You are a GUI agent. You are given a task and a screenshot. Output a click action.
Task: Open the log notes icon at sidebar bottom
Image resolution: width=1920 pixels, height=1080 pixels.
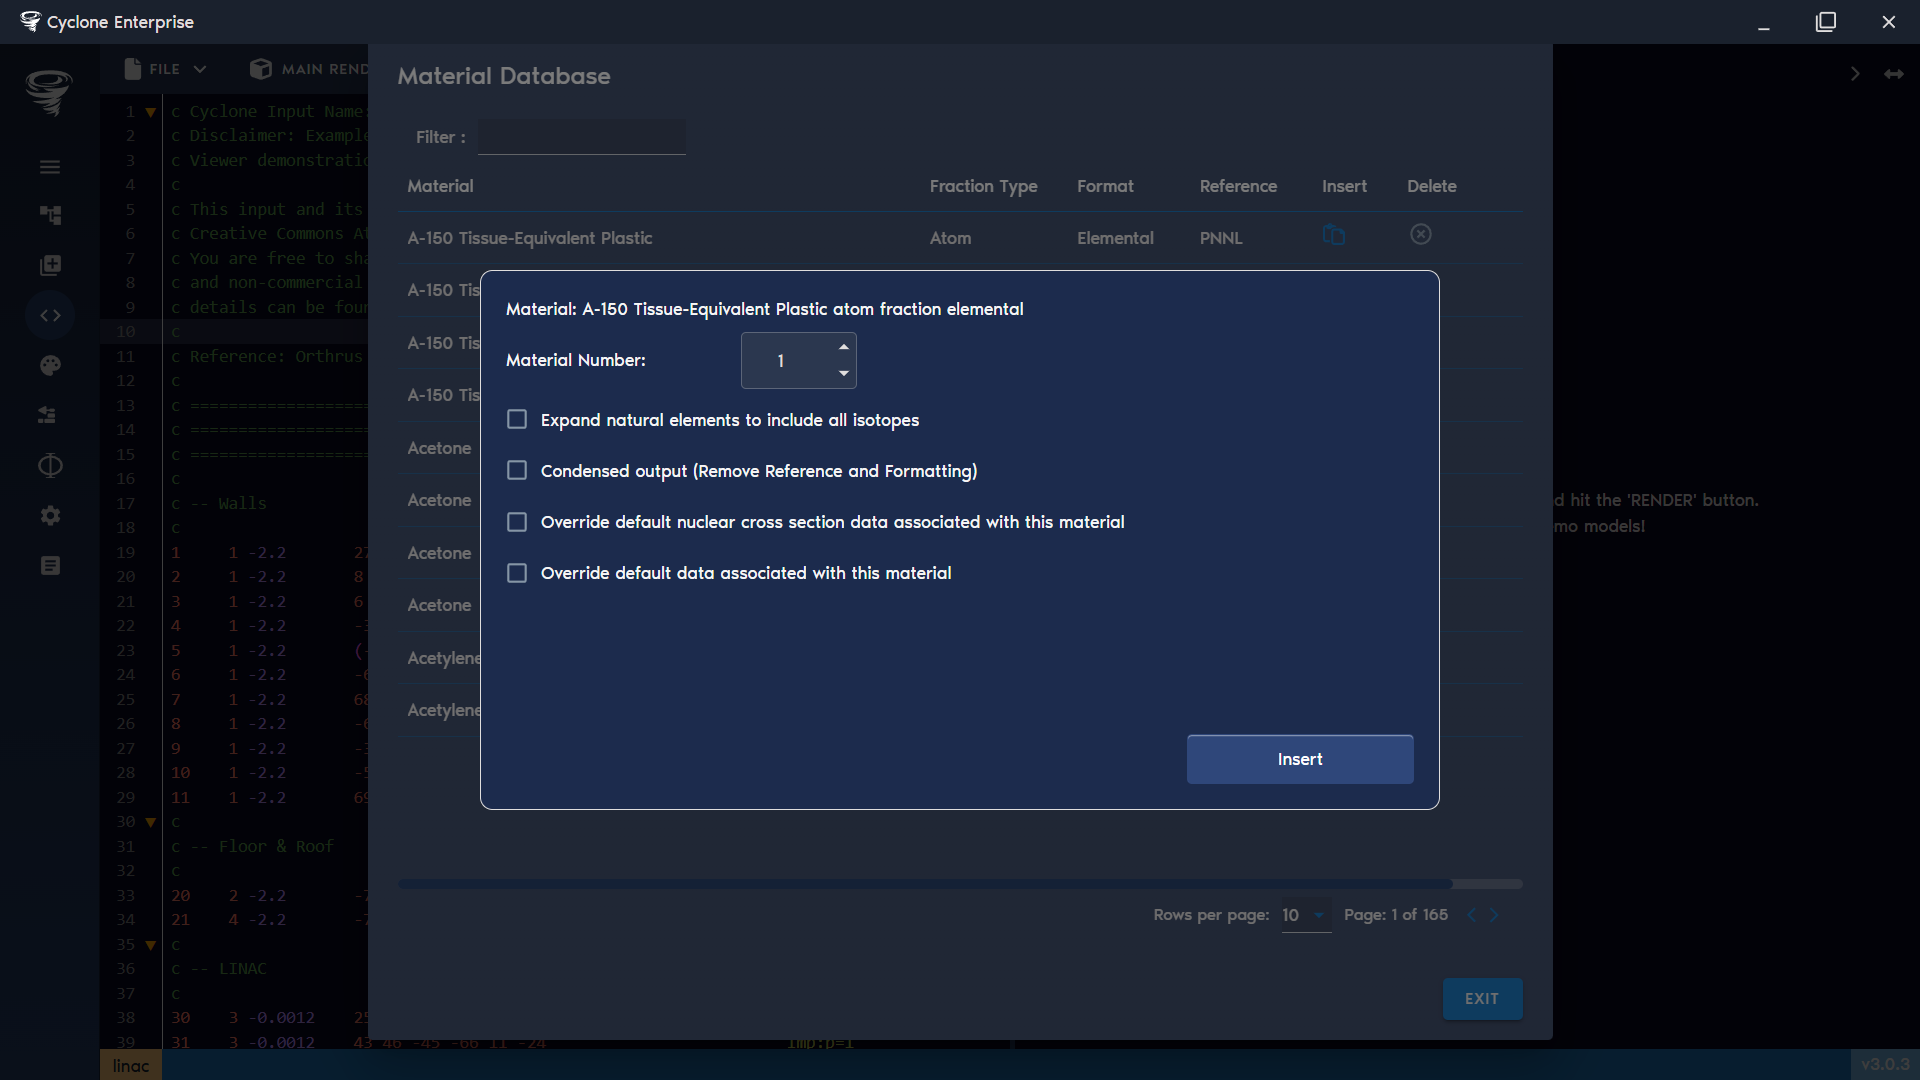(x=50, y=565)
